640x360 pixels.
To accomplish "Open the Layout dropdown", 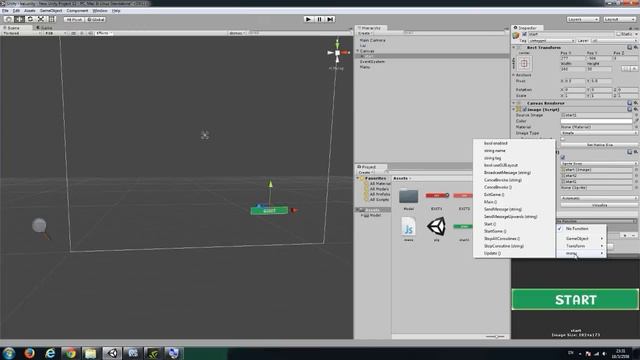I will (619, 19).
